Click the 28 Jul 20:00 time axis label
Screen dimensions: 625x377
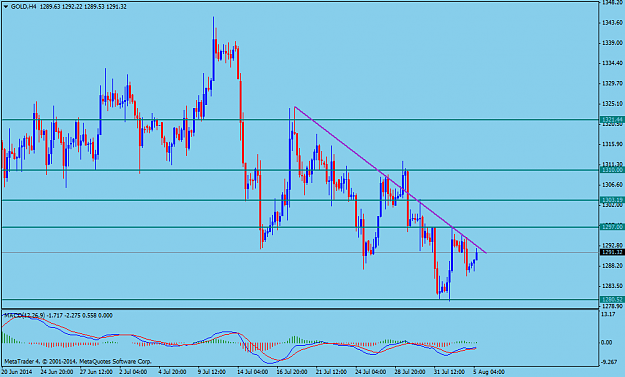tap(411, 372)
